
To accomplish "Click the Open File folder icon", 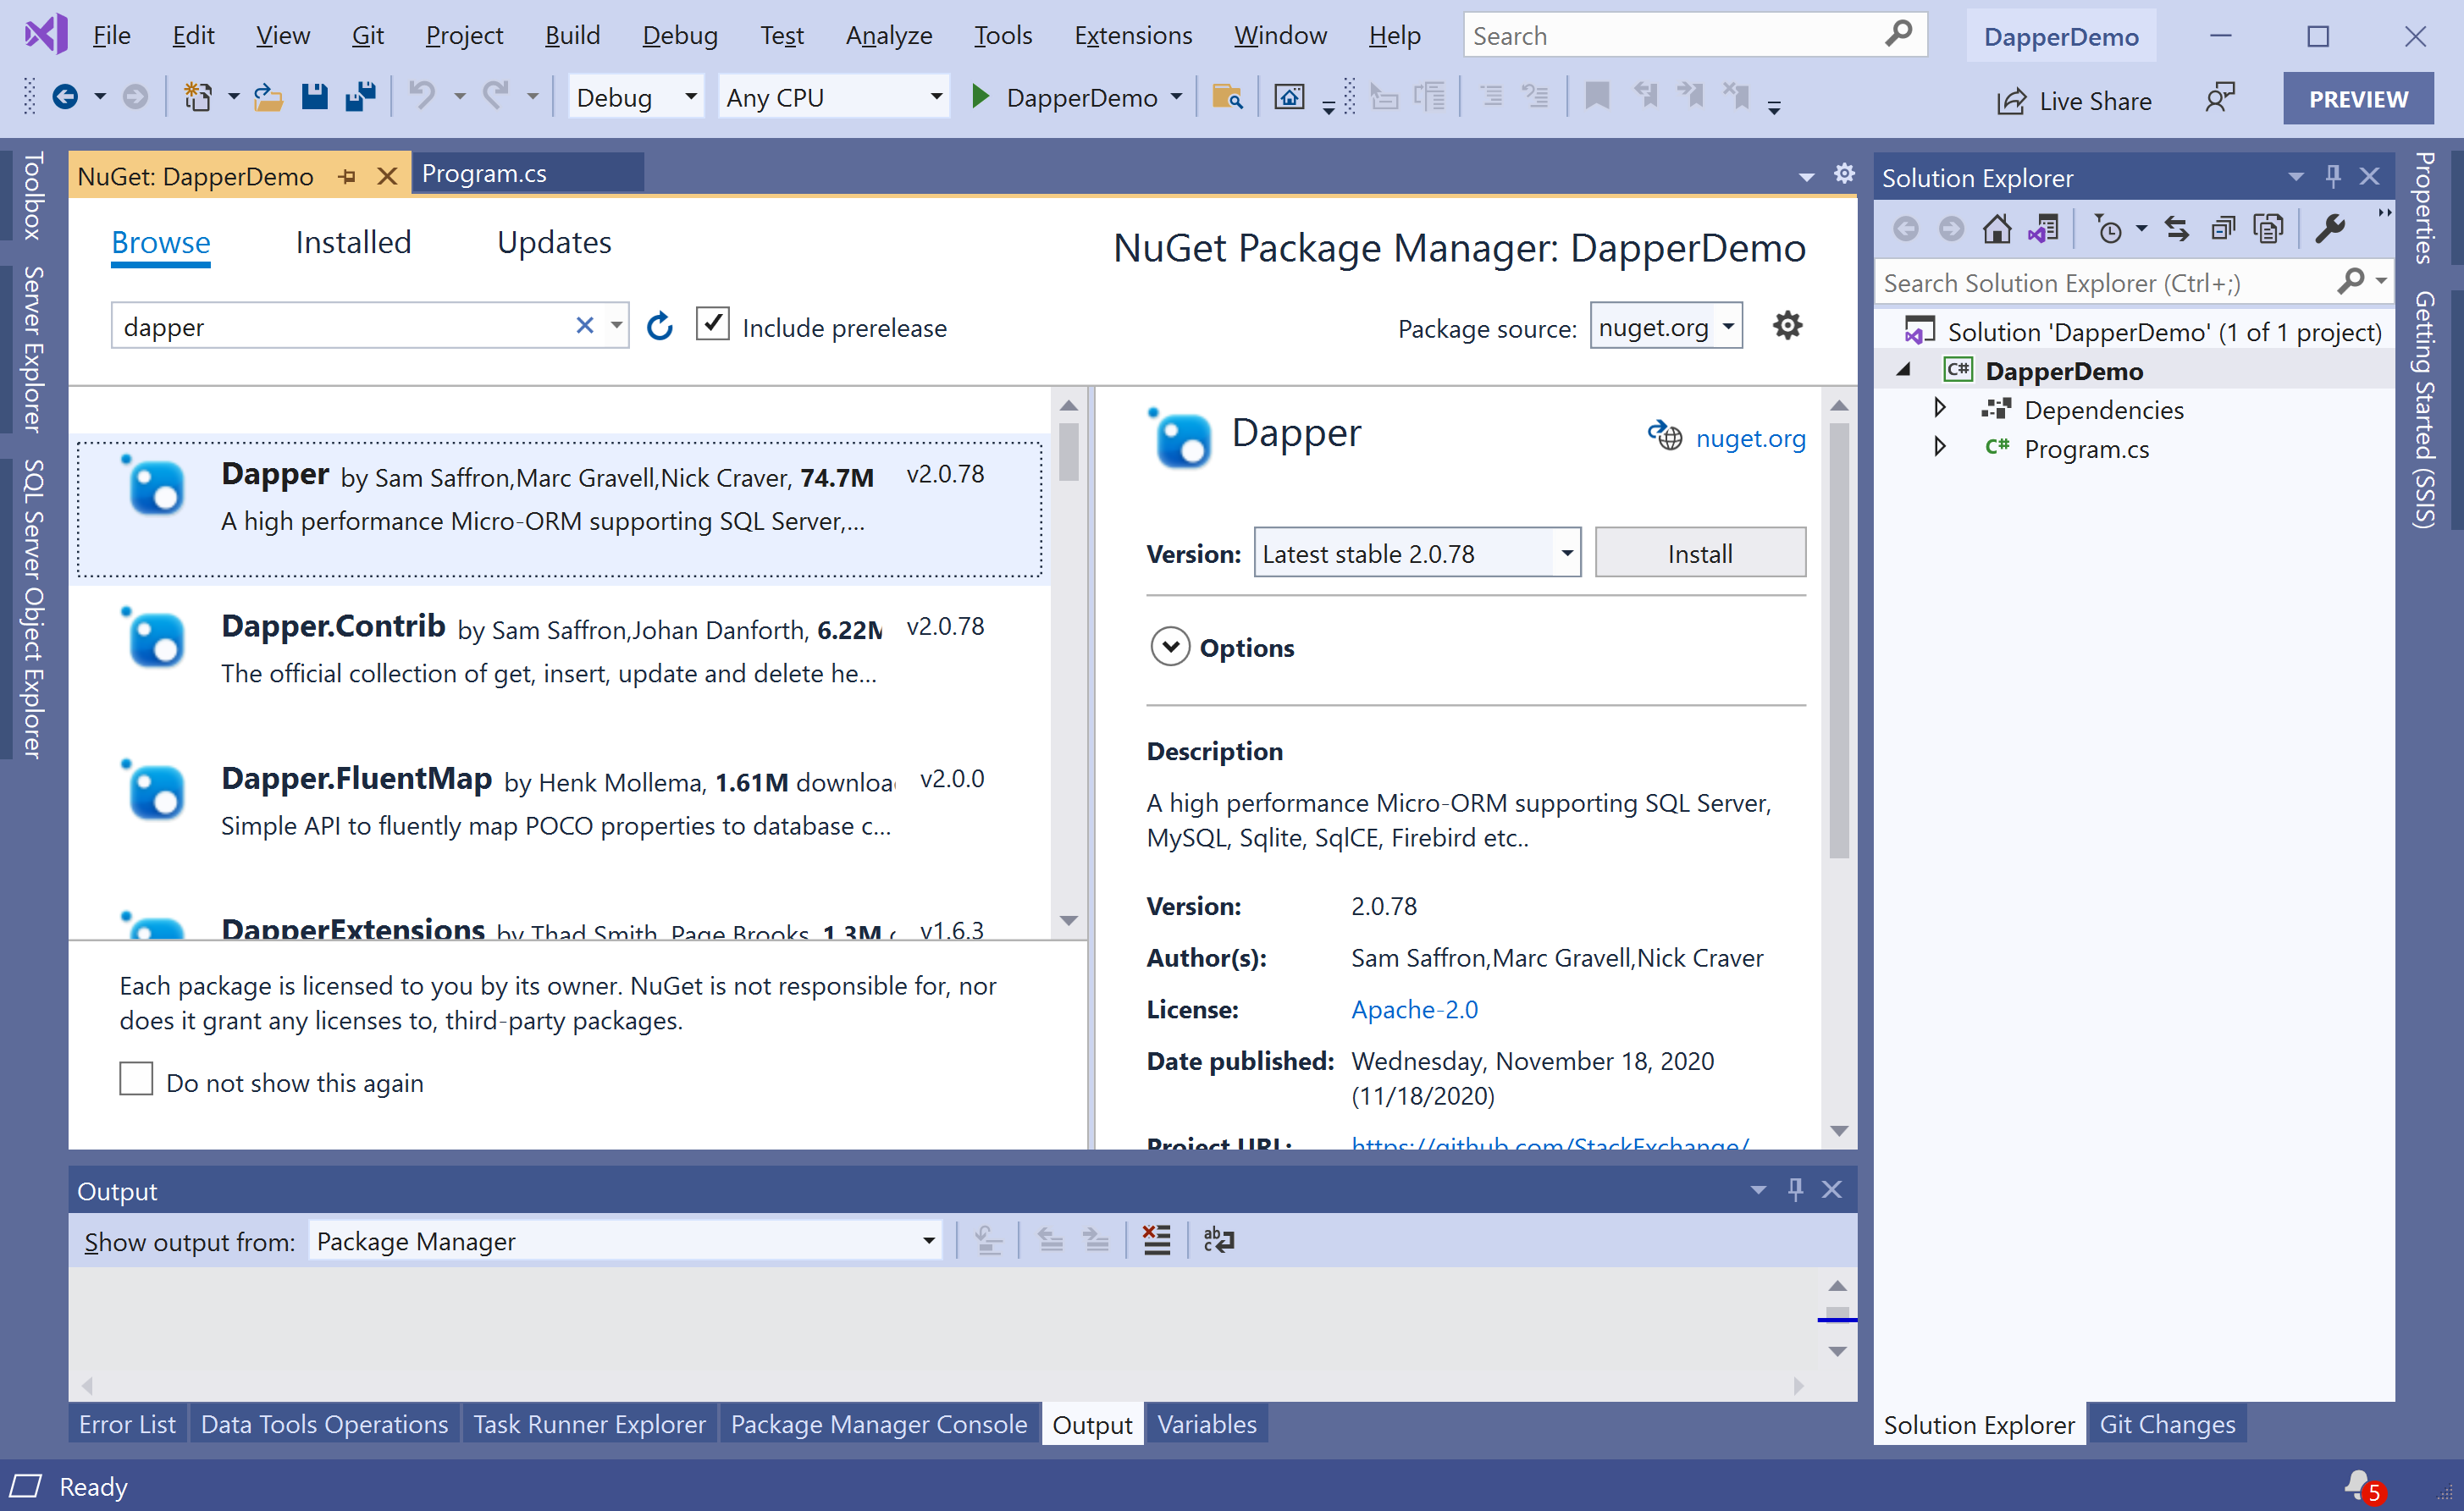I will [x=267, y=97].
